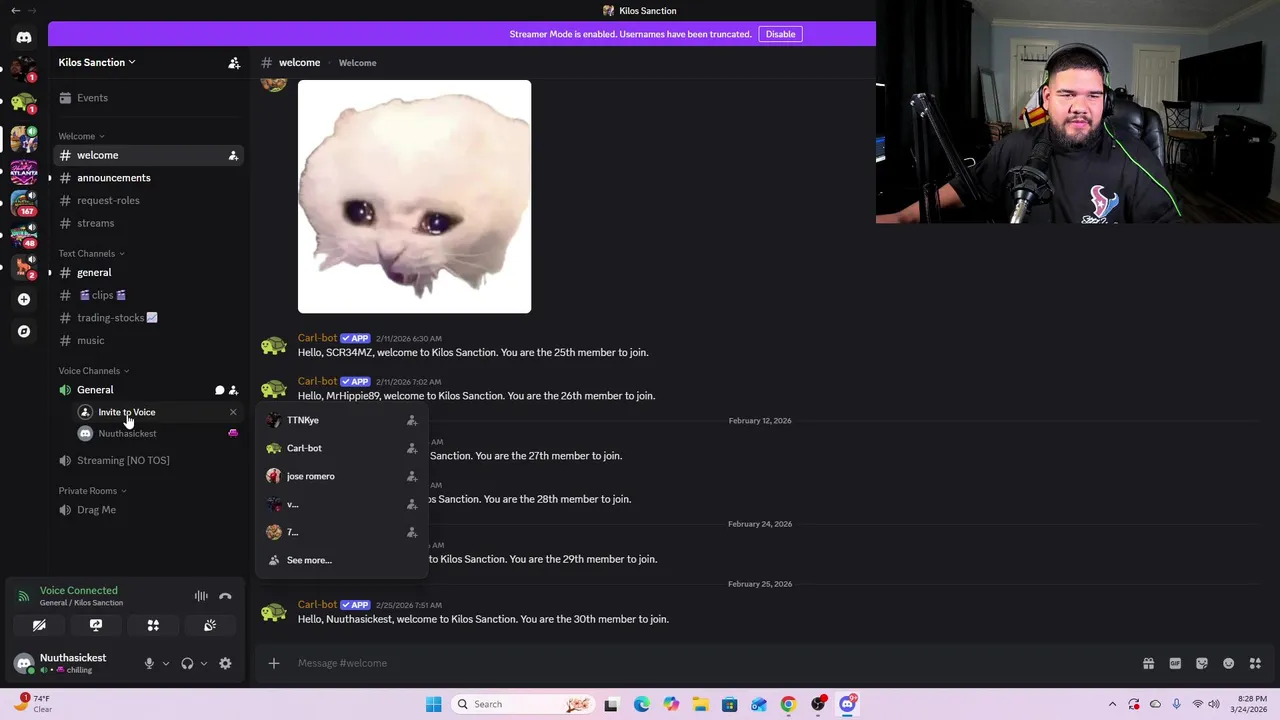The width and height of the screenshot is (1280, 720).
Task: Invite Carl-bot to voice
Action: (411, 448)
